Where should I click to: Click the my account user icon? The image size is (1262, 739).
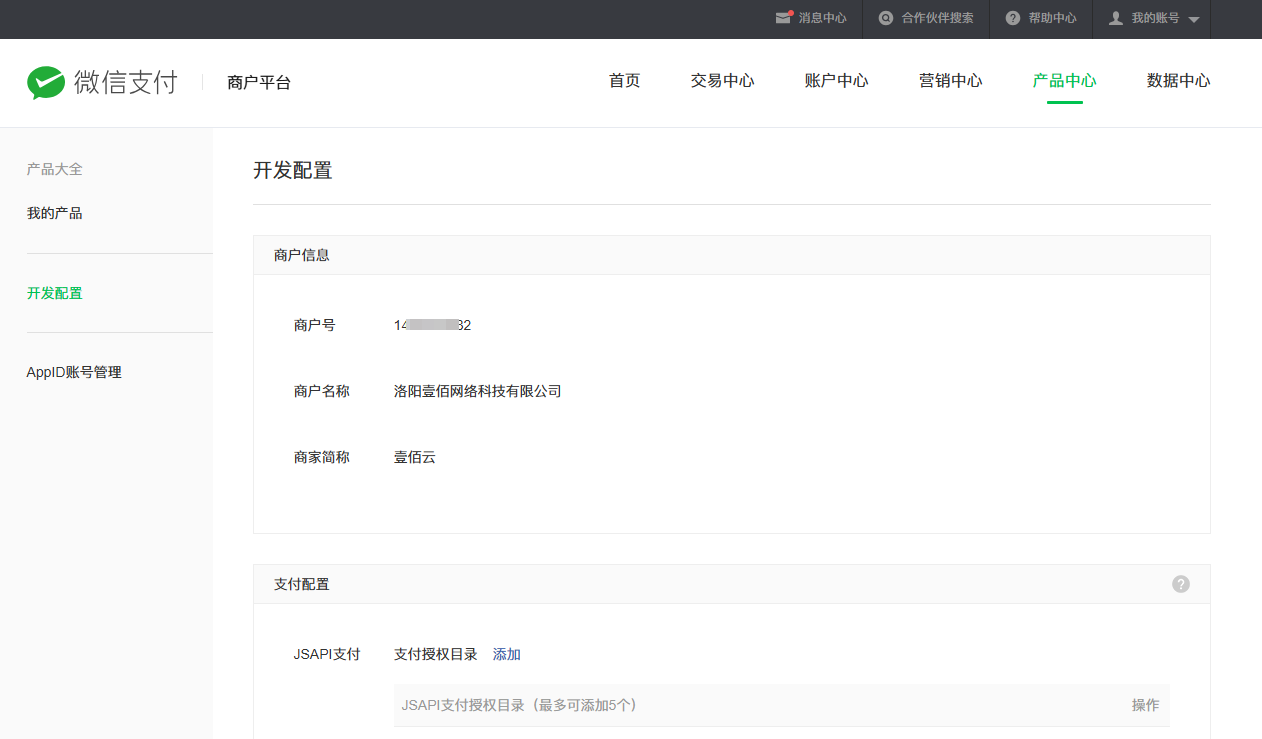1116,18
